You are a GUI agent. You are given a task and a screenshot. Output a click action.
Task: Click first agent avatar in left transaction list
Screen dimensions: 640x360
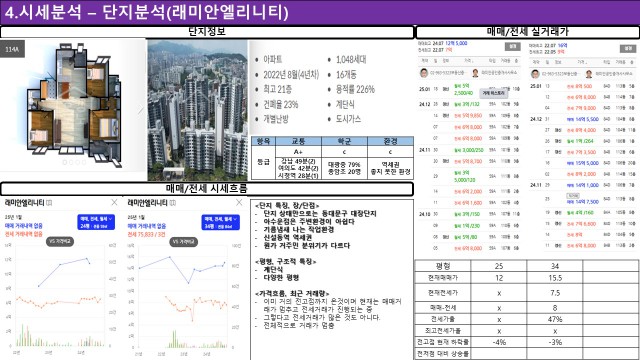coord(424,73)
